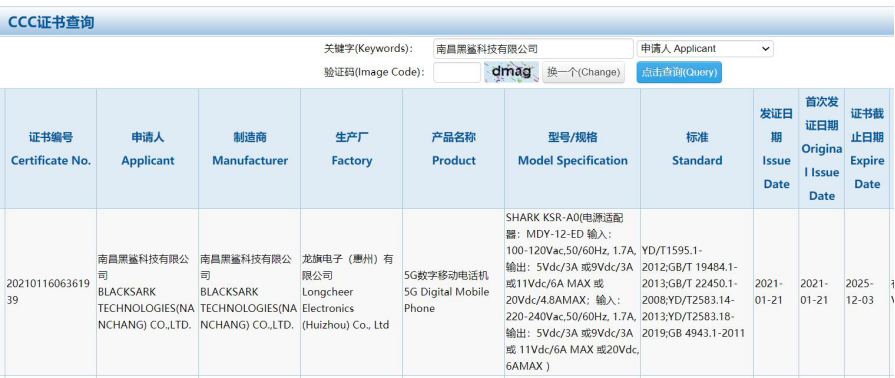The image size is (895, 378).
Task: Click the Original Issue Date column header
Action: point(822,149)
